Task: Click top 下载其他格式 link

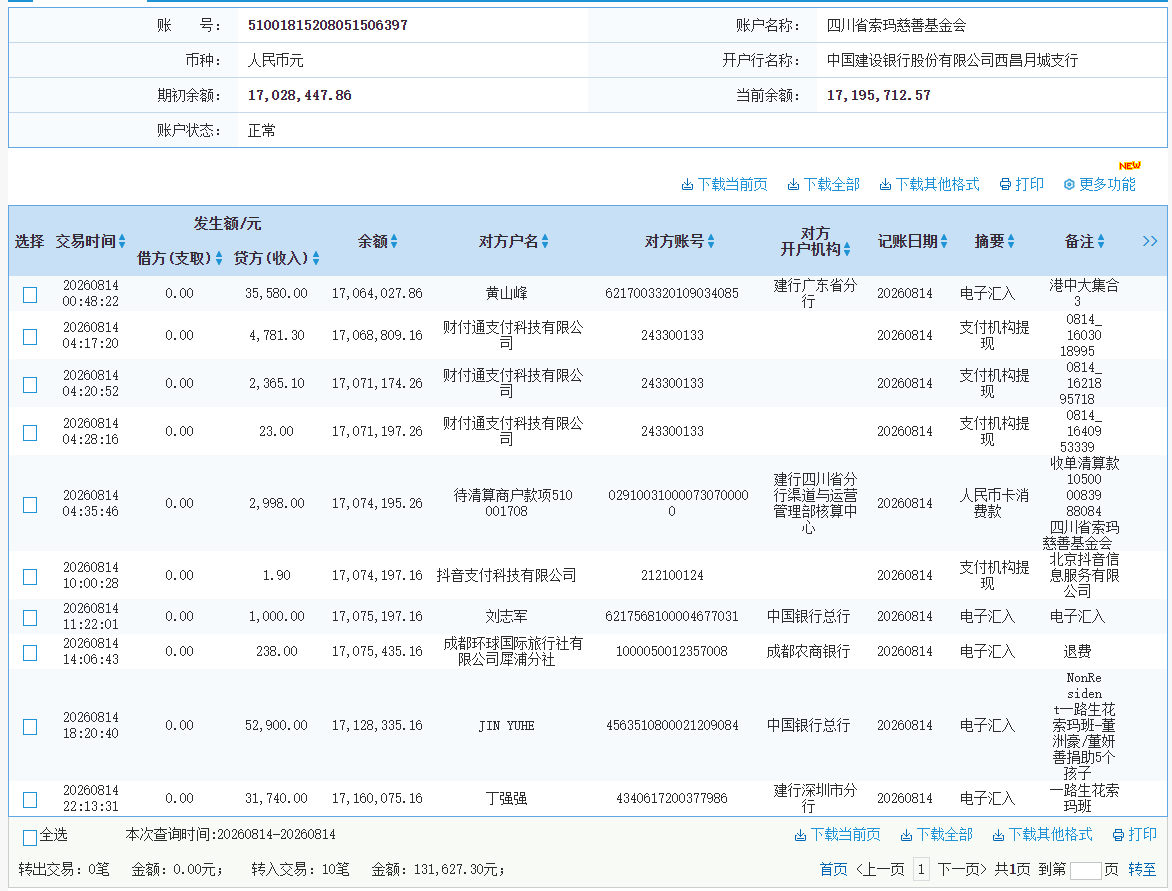Action: coord(929,185)
